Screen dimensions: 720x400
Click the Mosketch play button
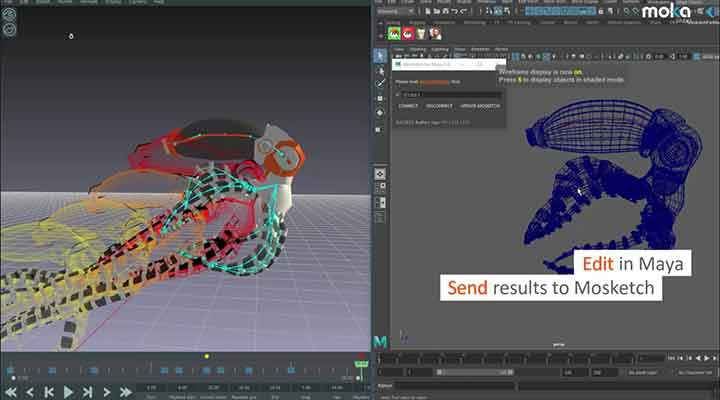[x=68, y=392]
